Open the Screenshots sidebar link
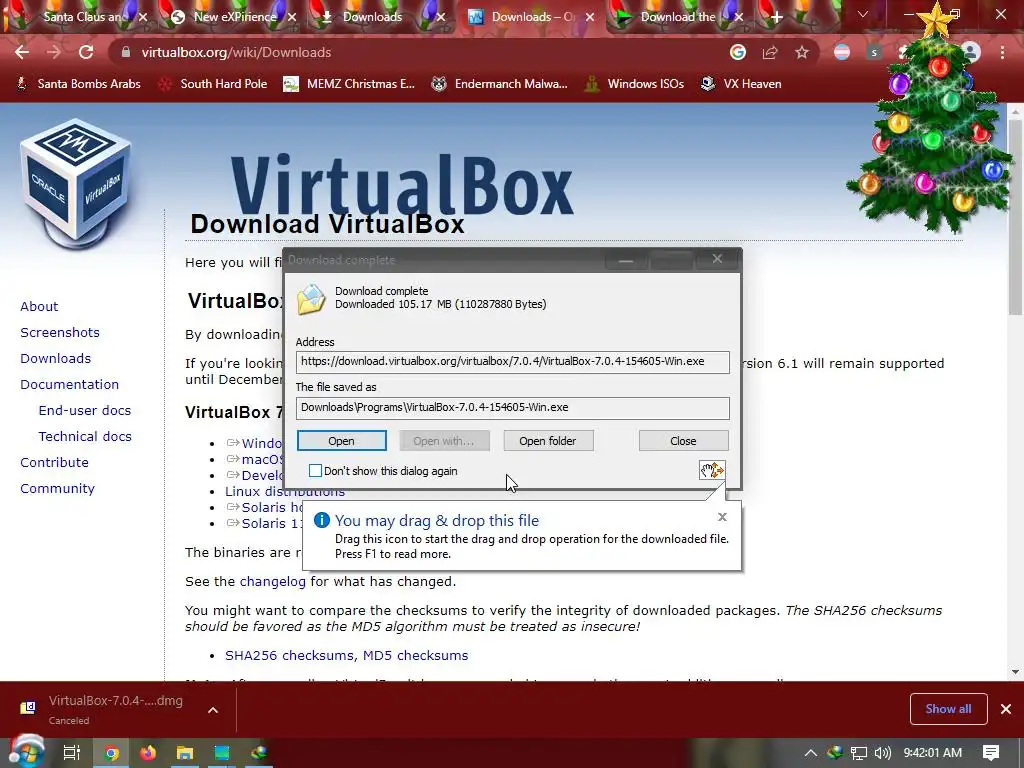Viewport: 1024px width, 768px height. (60, 332)
